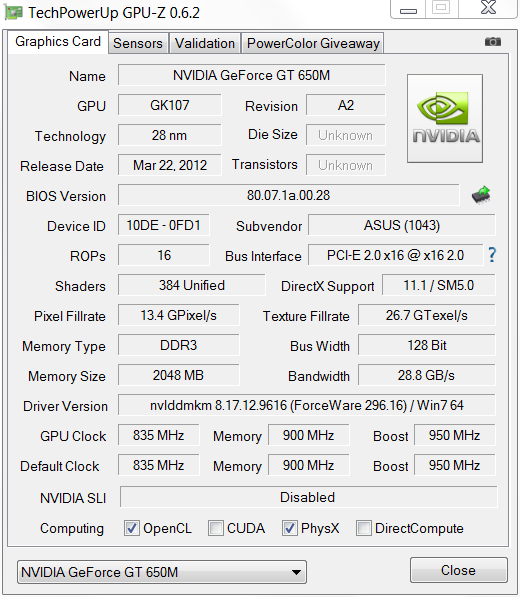Click the disabled maximize button

tap(442, 8)
